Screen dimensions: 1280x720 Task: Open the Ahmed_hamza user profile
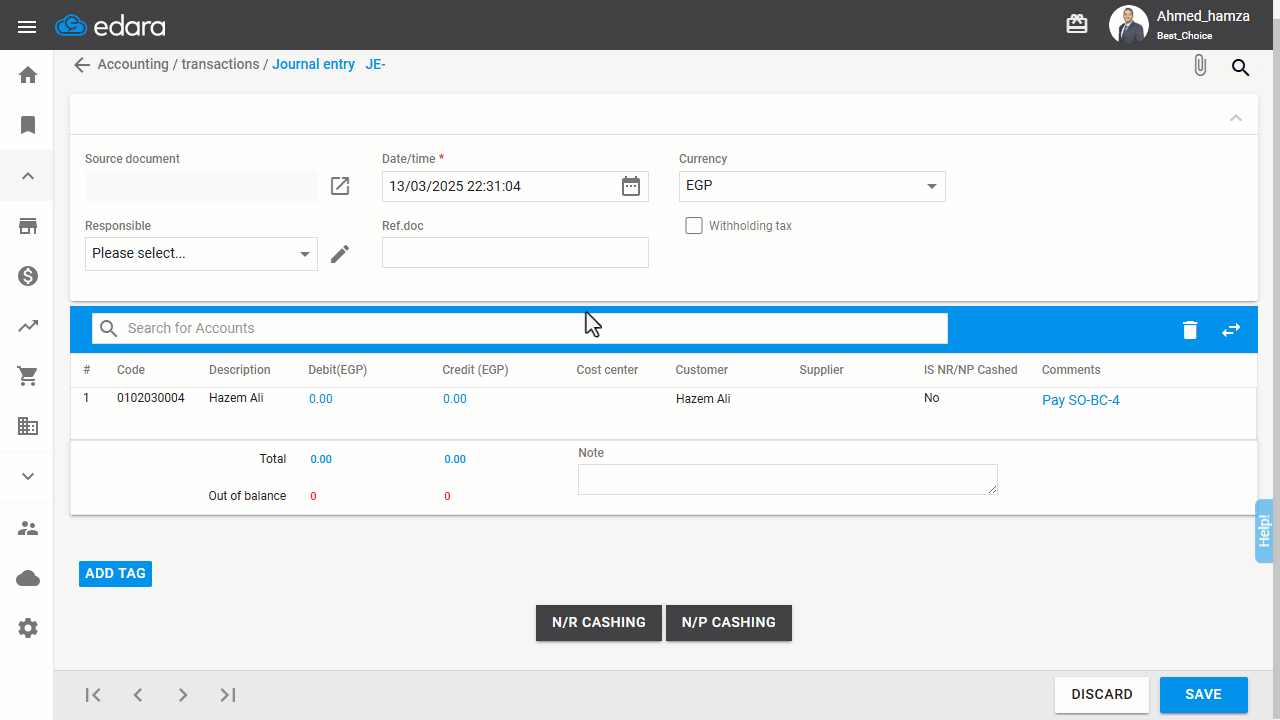click(x=1180, y=25)
